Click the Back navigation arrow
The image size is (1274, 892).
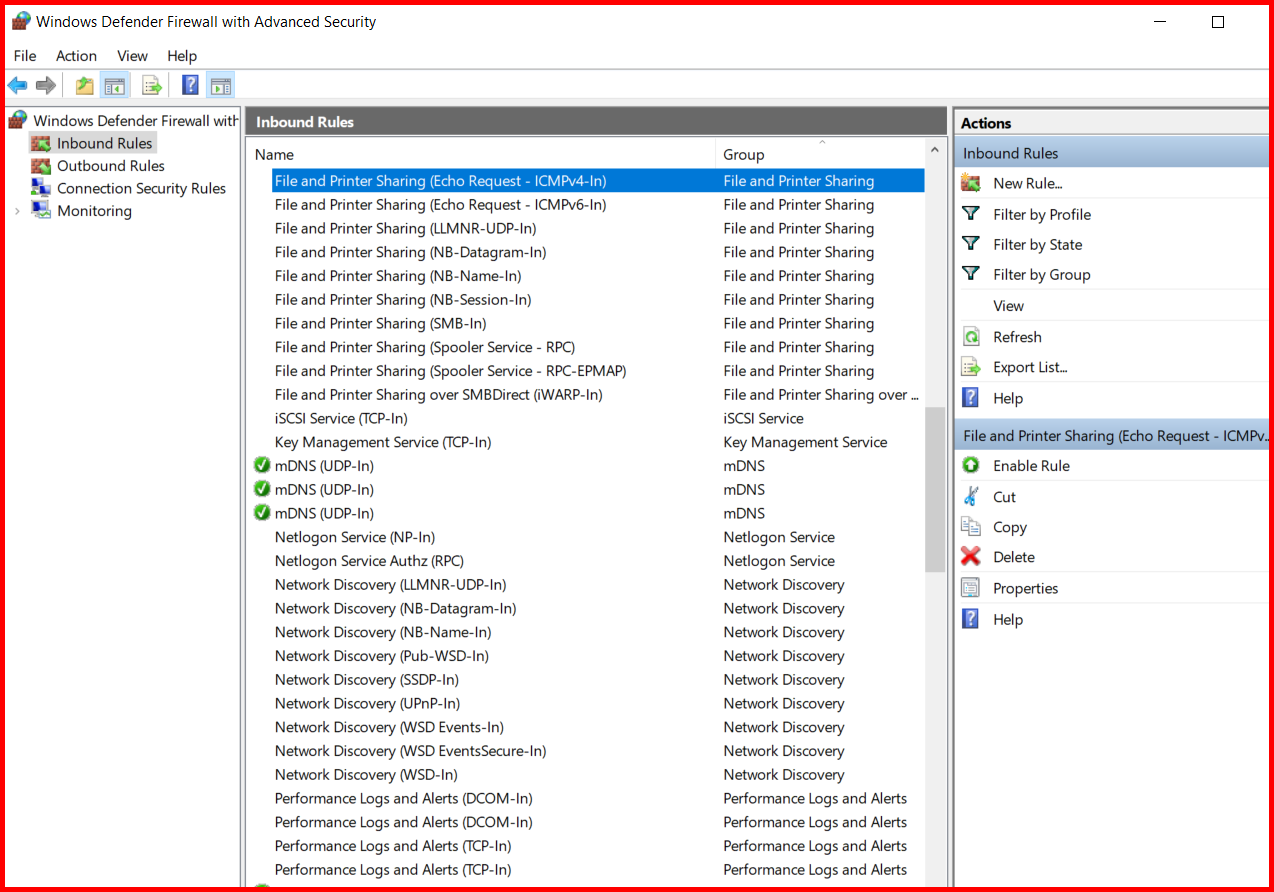(17, 85)
